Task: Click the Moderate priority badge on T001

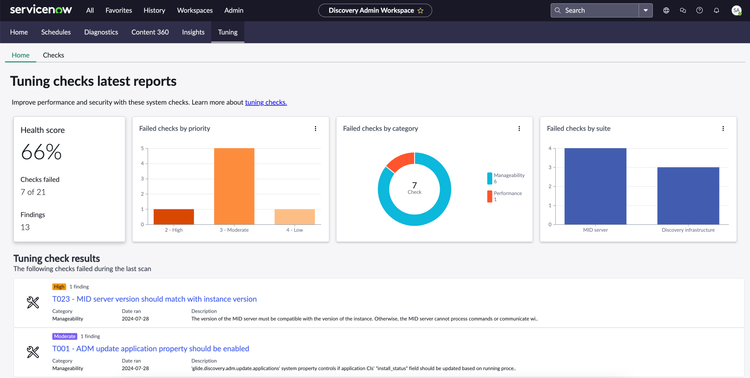Action: pyautogui.click(x=65, y=336)
